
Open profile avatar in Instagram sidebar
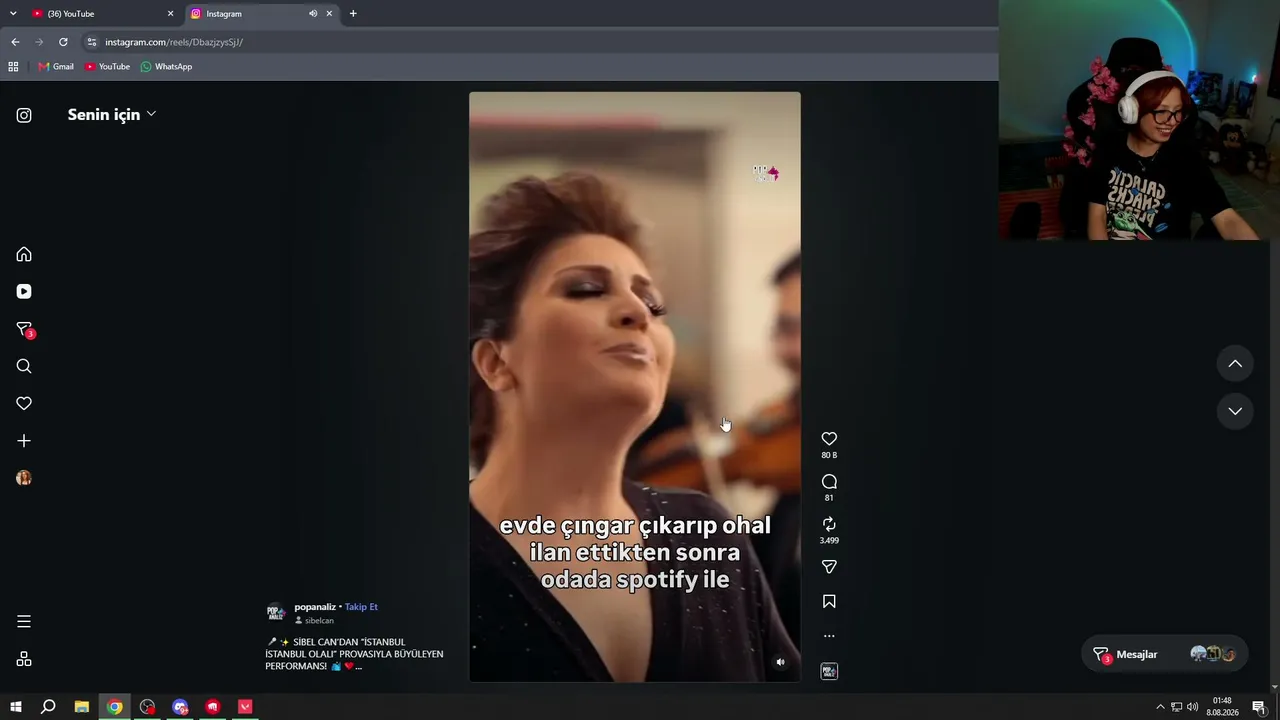(x=24, y=478)
